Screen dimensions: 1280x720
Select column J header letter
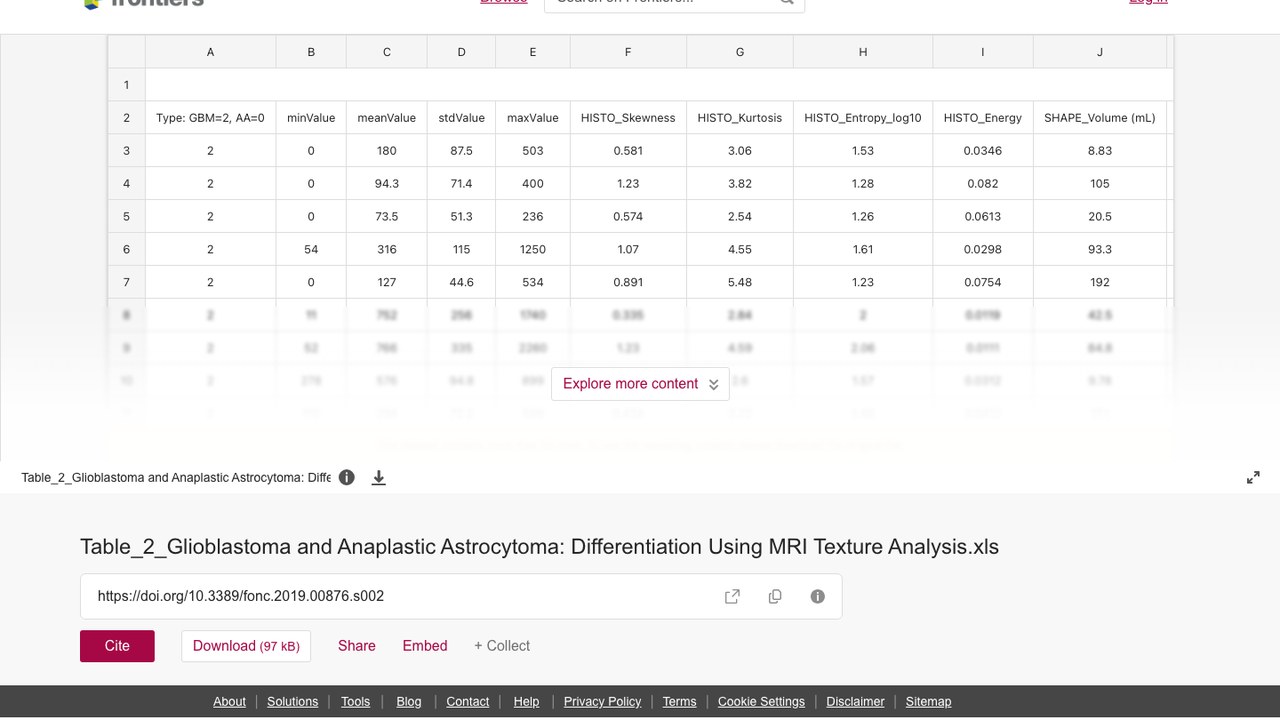pyautogui.click(x=1100, y=52)
